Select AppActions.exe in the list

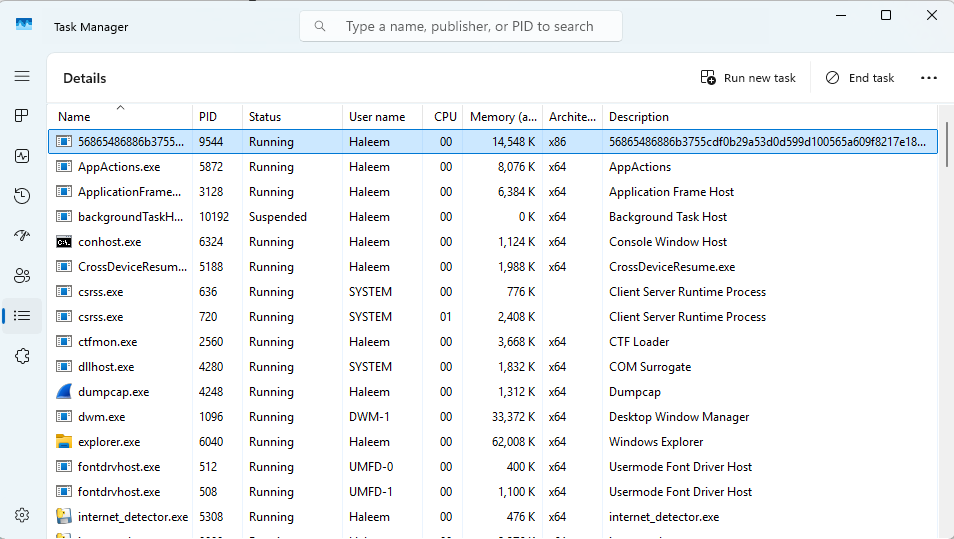pos(119,167)
